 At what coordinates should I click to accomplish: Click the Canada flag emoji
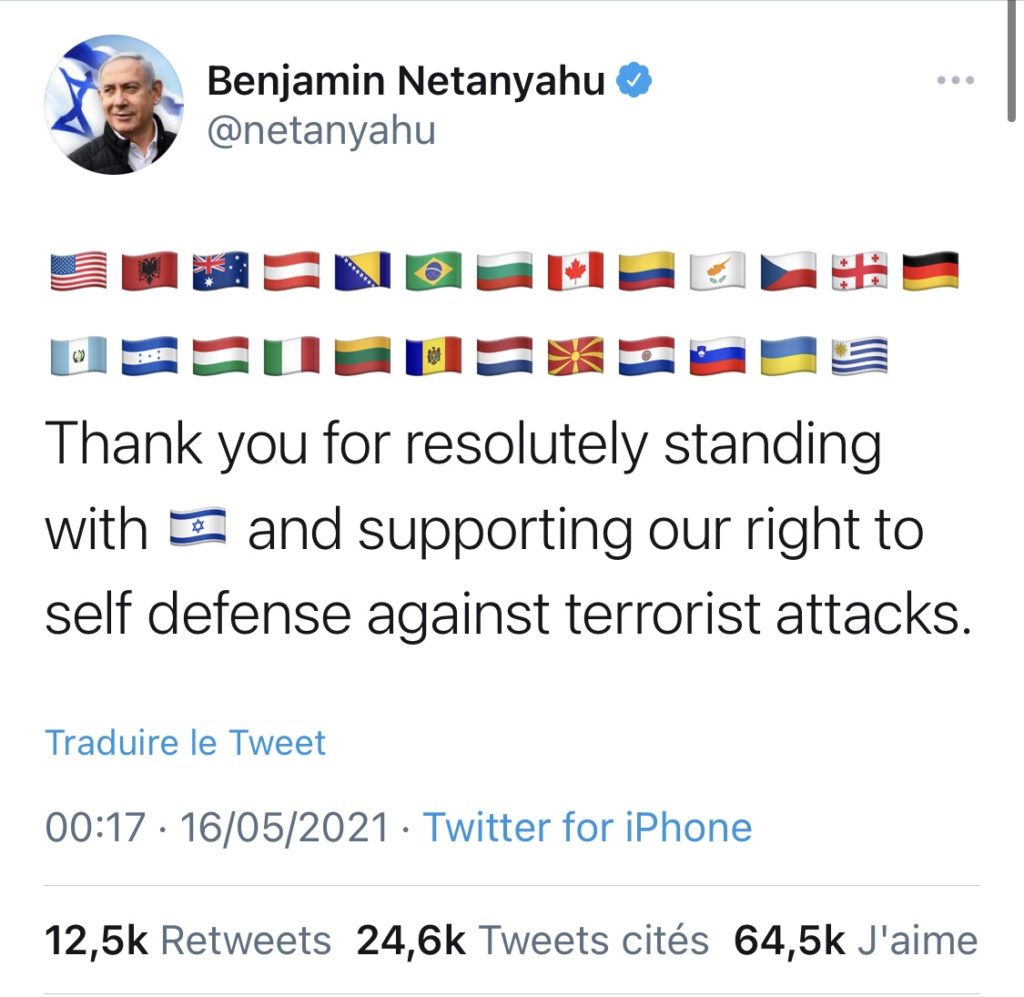pyautogui.click(x=575, y=270)
